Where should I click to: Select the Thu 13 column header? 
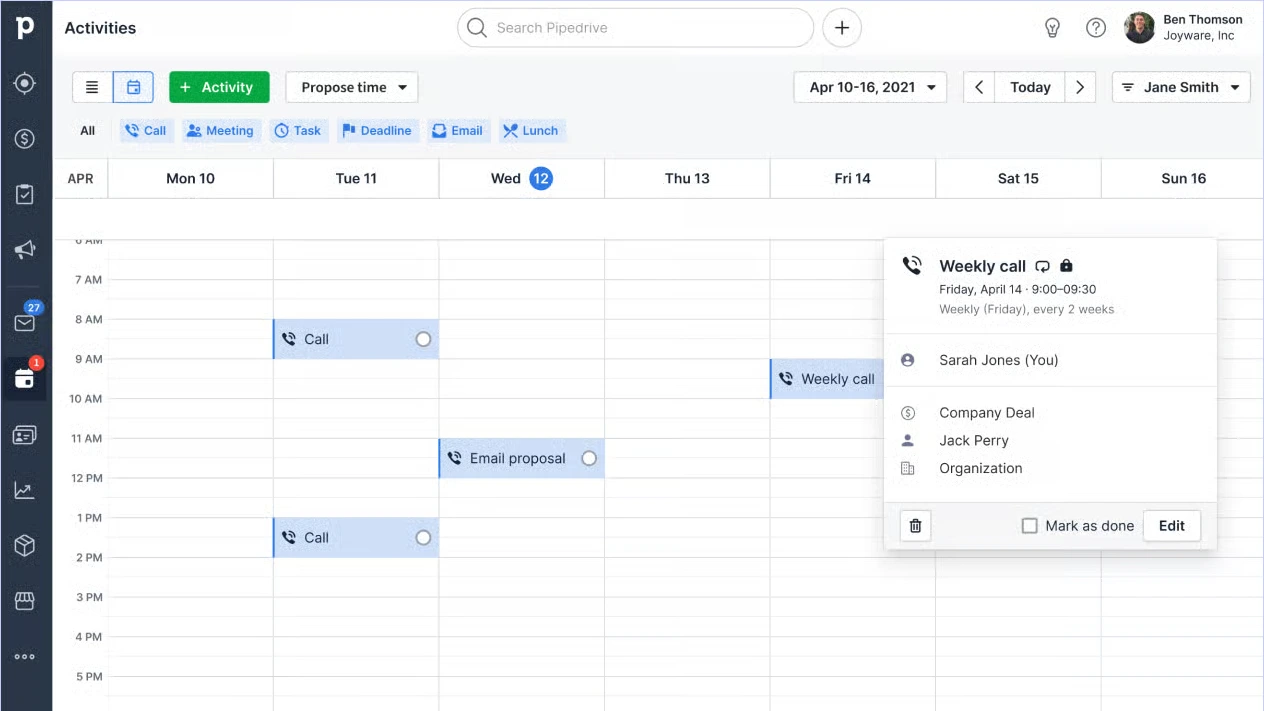tap(687, 178)
